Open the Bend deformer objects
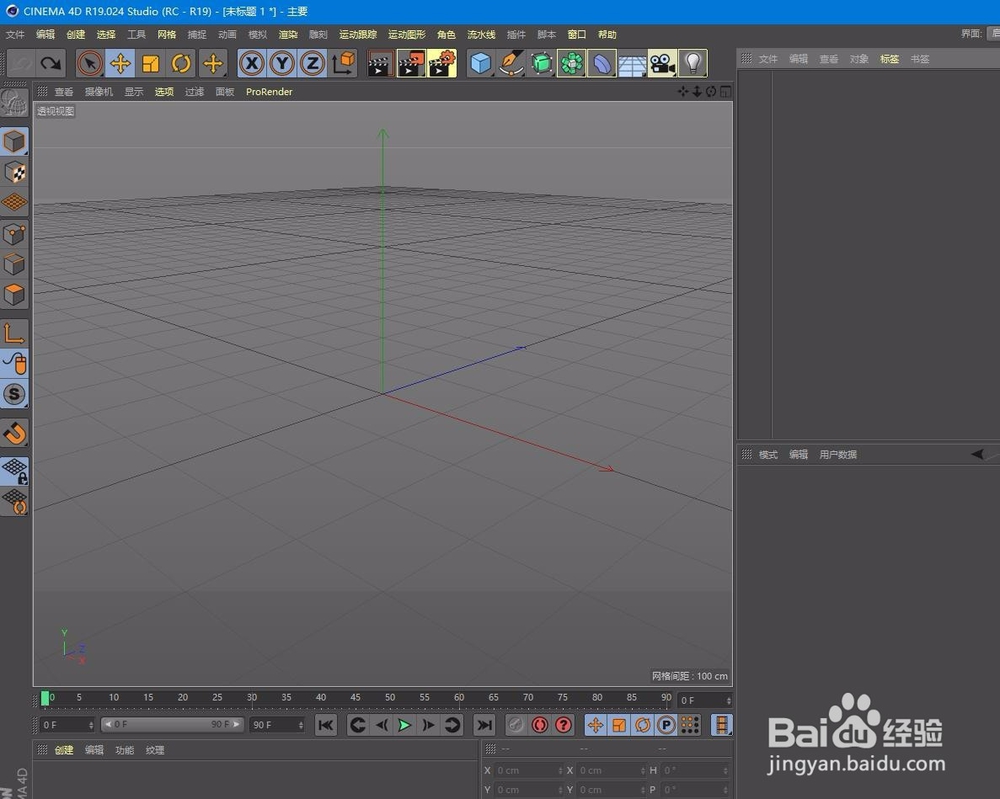 (602, 63)
